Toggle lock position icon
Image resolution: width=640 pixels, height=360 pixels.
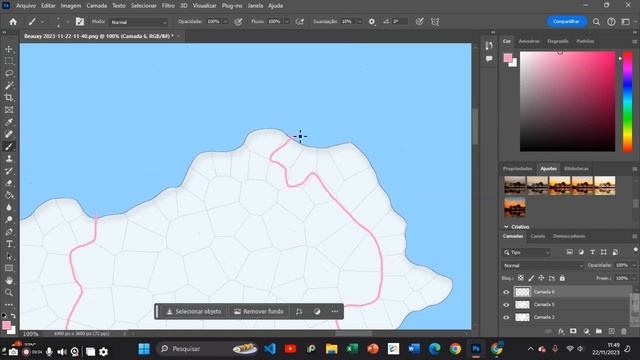coord(541,278)
